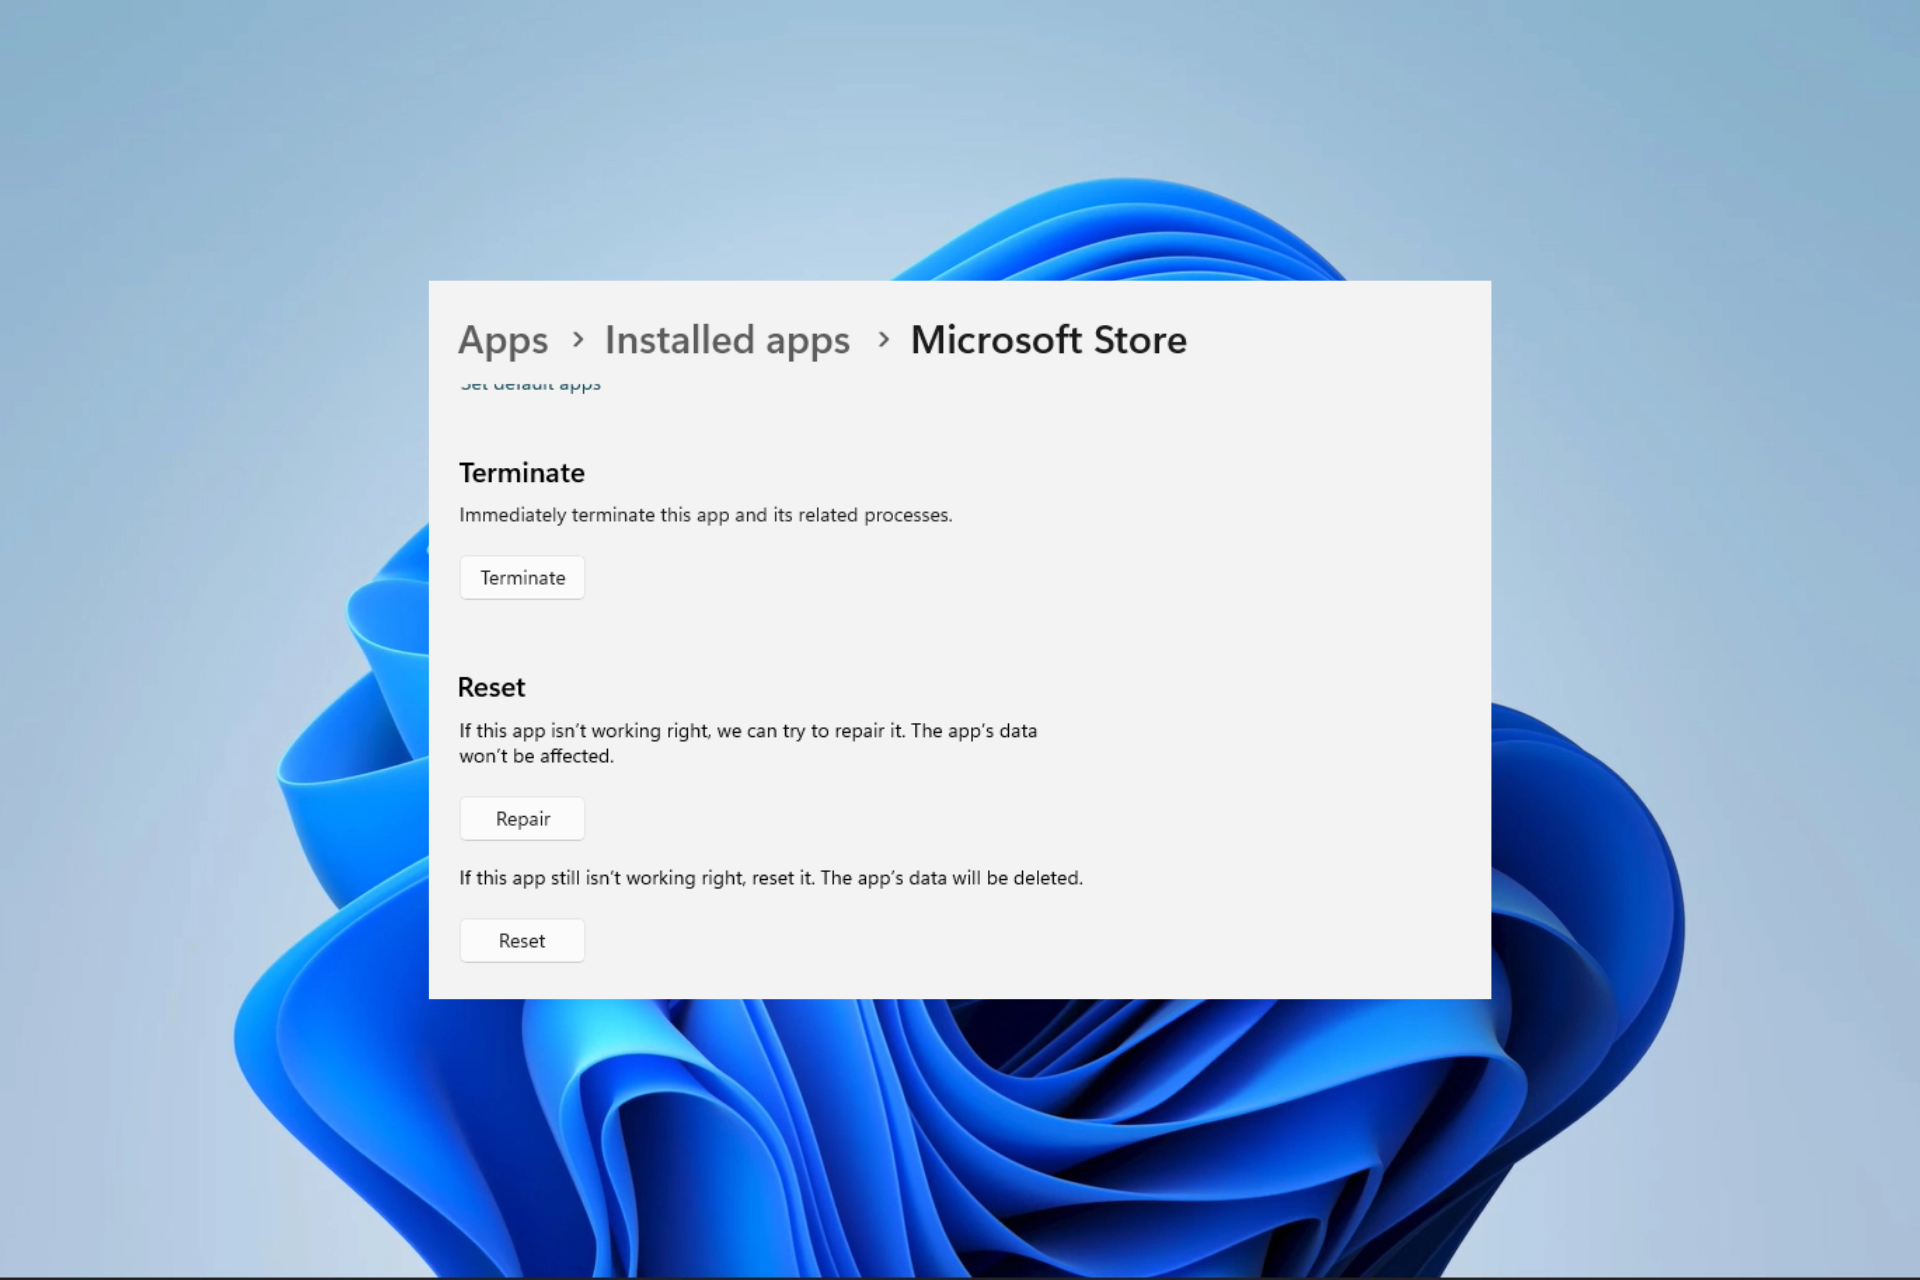The width and height of the screenshot is (1920, 1280).
Task: Click 'we can try to repair it' text
Action: [811, 731]
